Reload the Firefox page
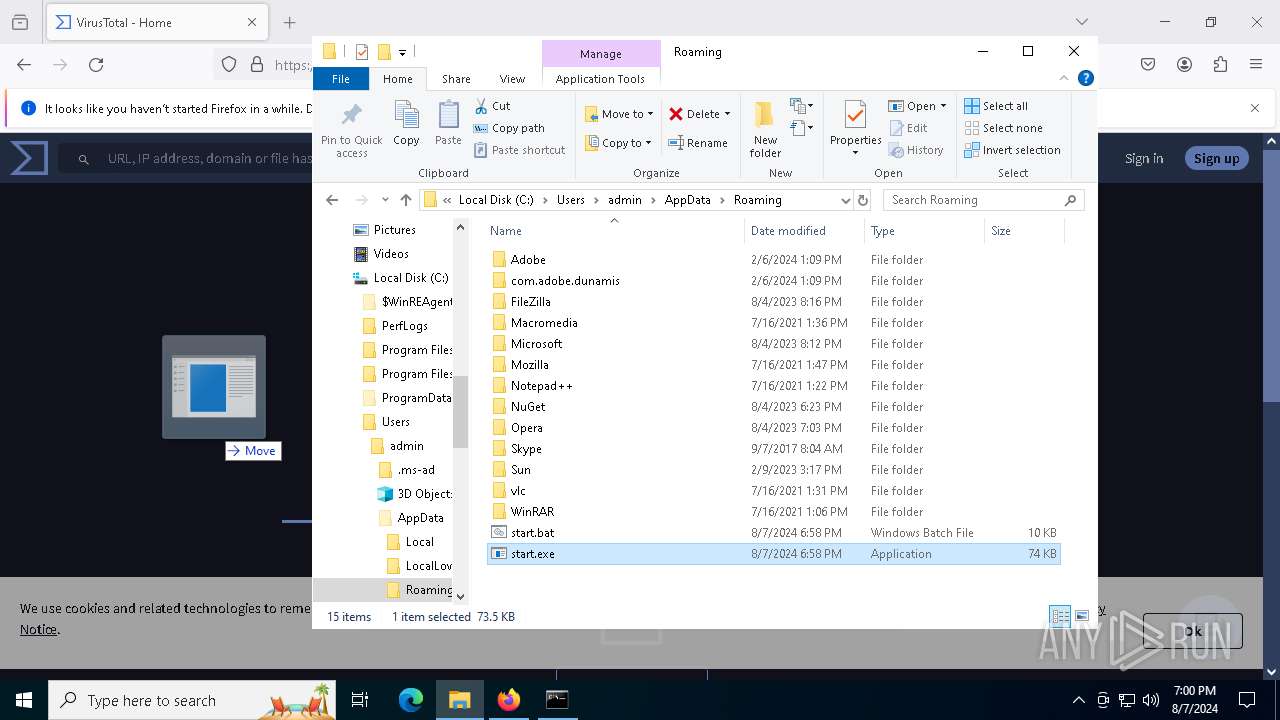 click(x=96, y=64)
